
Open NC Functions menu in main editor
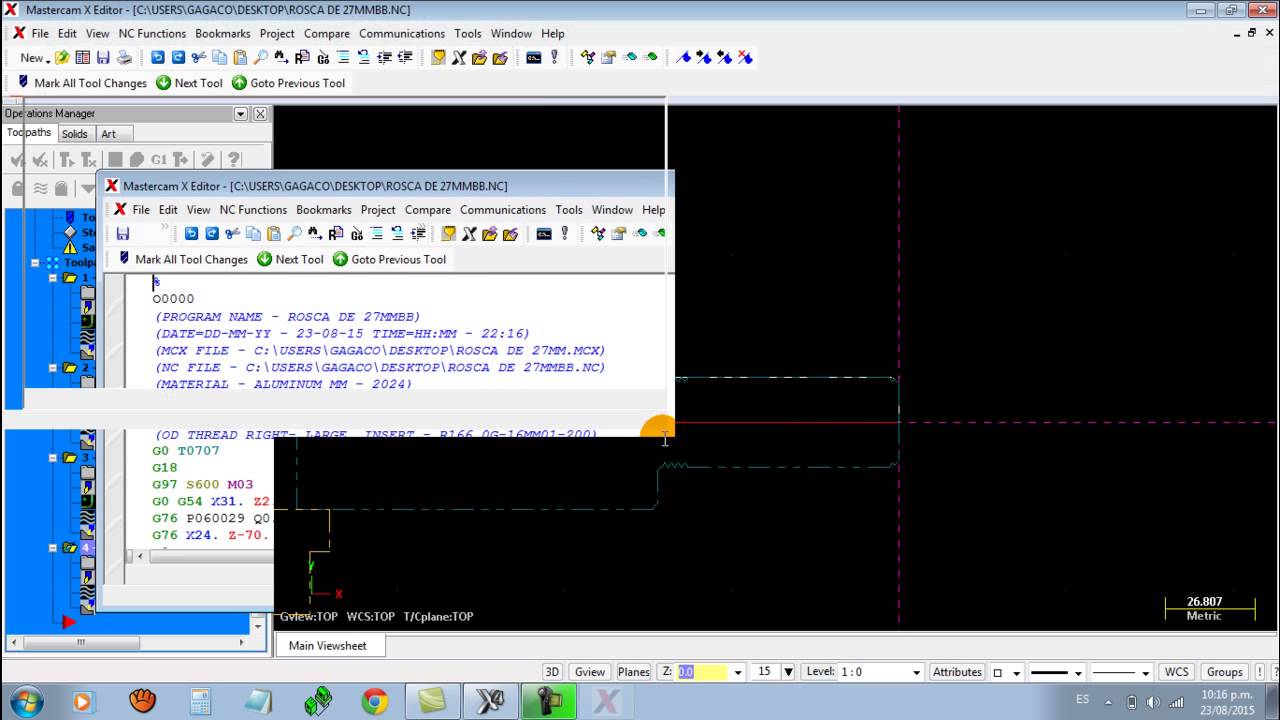pyautogui.click(x=152, y=33)
